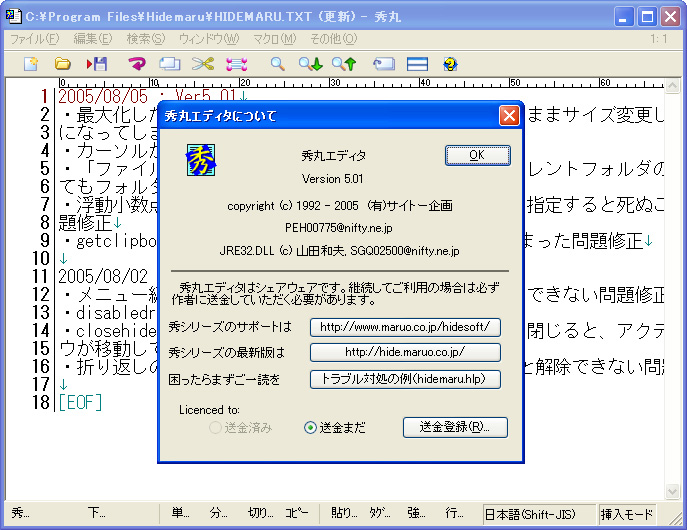The width and height of the screenshot is (687, 530).
Task: Cut selection using the scissors icon
Action: click(x=203, y=64)
